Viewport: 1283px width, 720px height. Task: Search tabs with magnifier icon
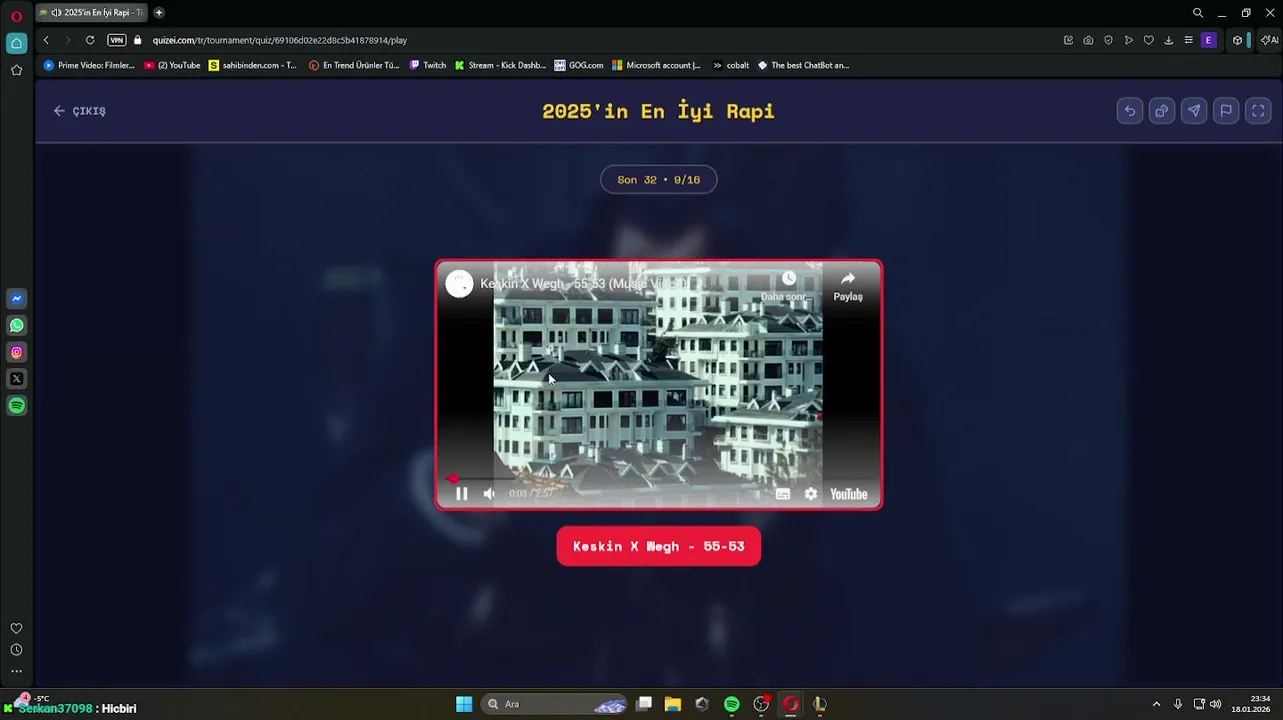1198,13
